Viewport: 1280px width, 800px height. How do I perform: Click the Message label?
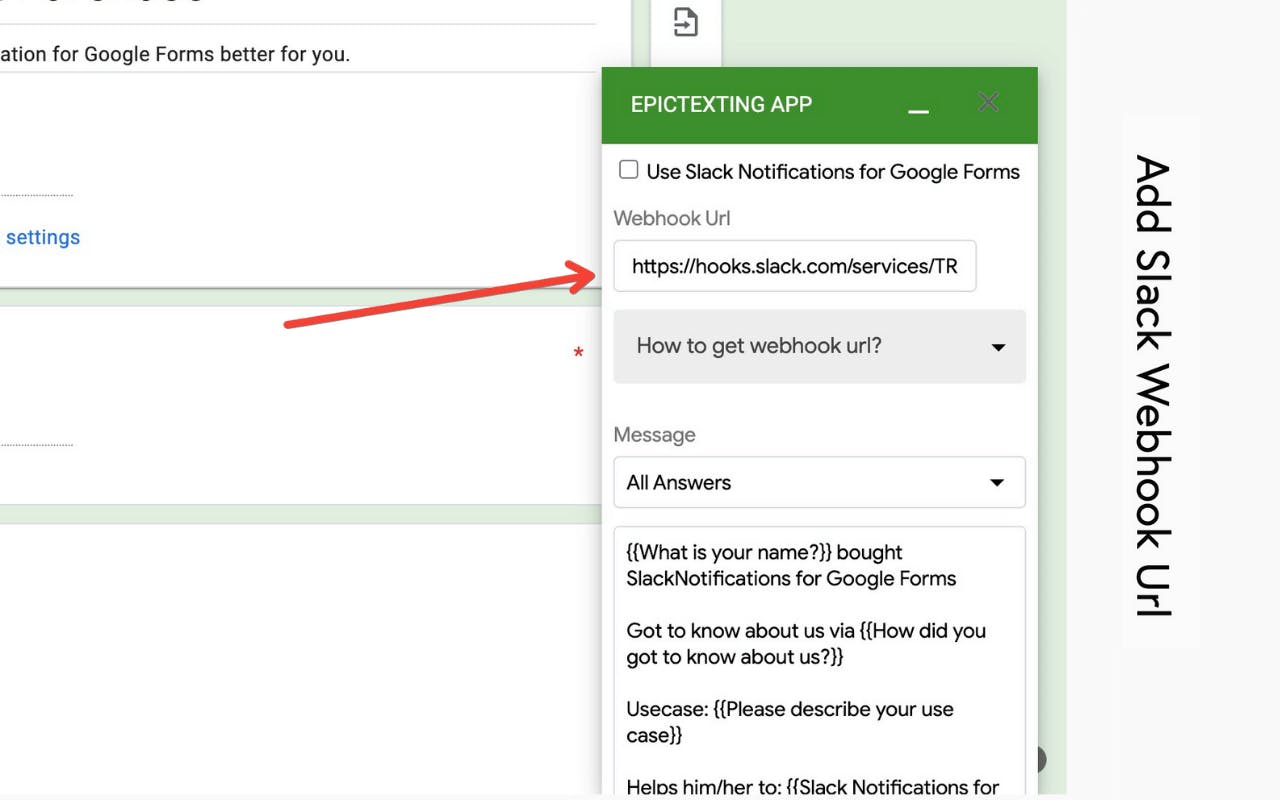point(654,435)
